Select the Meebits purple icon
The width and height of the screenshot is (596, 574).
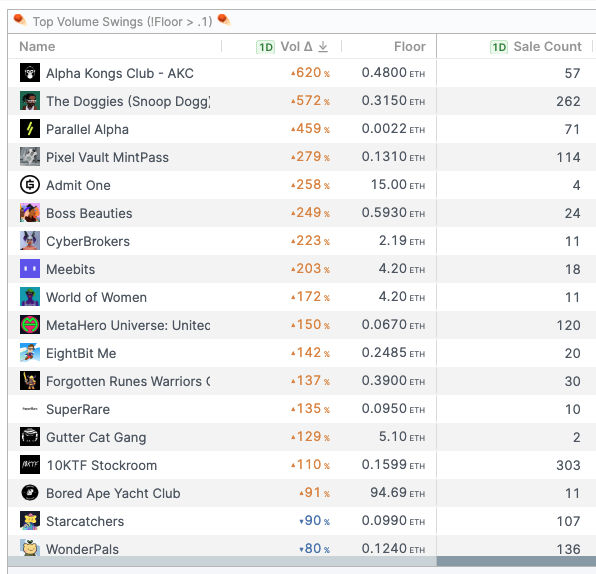(30, 269)
